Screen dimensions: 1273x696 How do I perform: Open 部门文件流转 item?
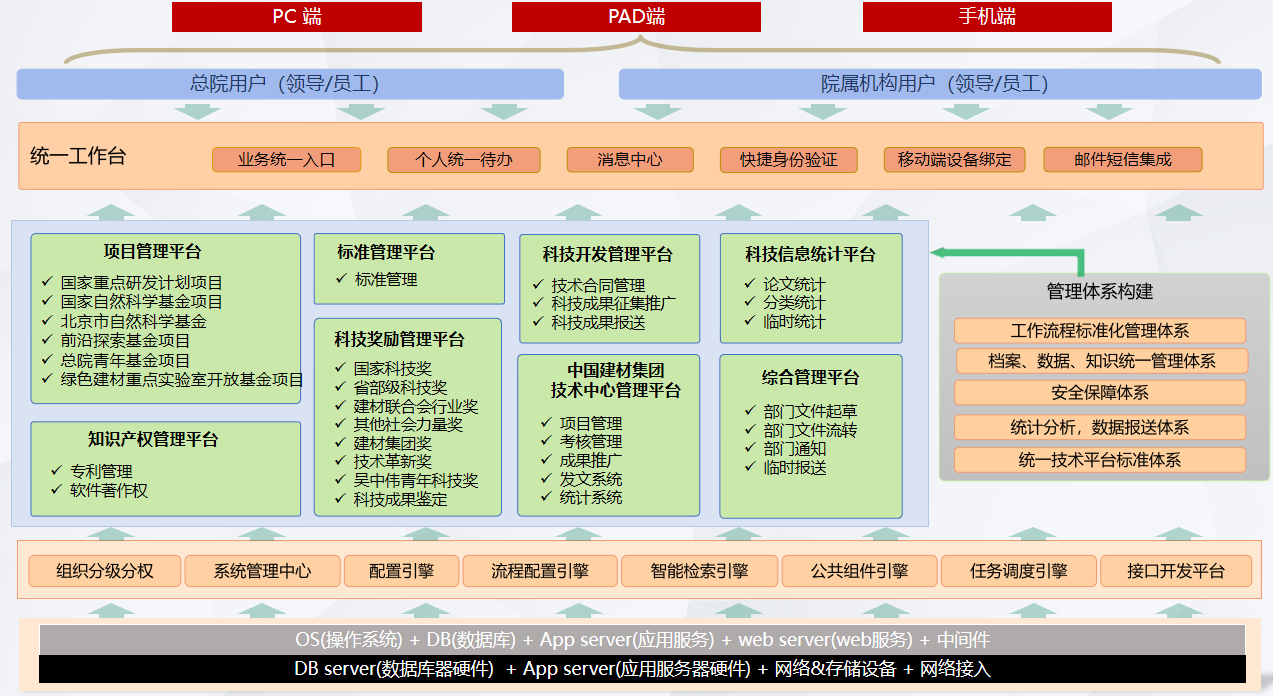click(810, 430)
